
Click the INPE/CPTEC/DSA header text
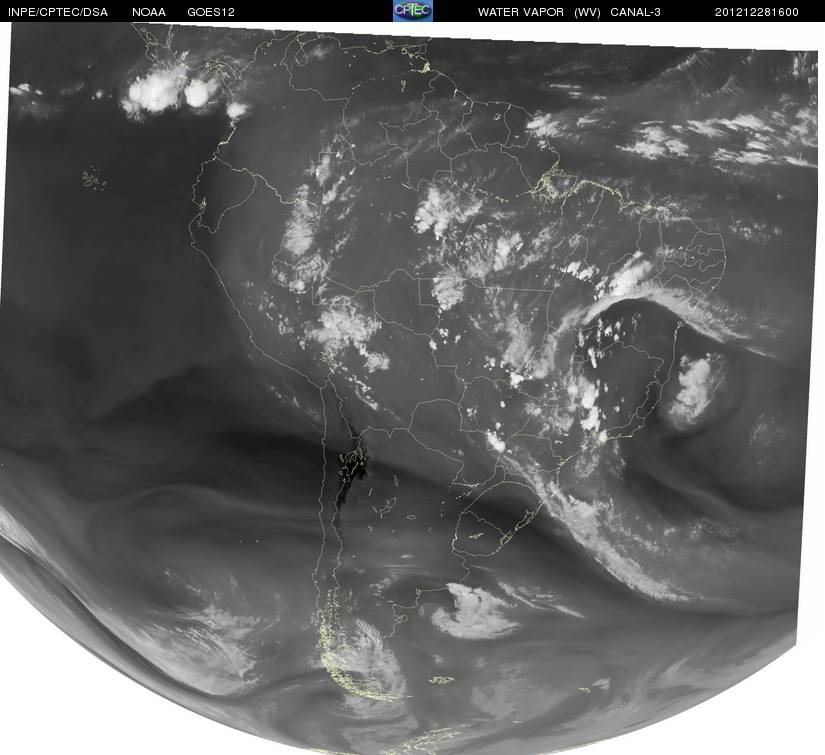tap(58, 12)
